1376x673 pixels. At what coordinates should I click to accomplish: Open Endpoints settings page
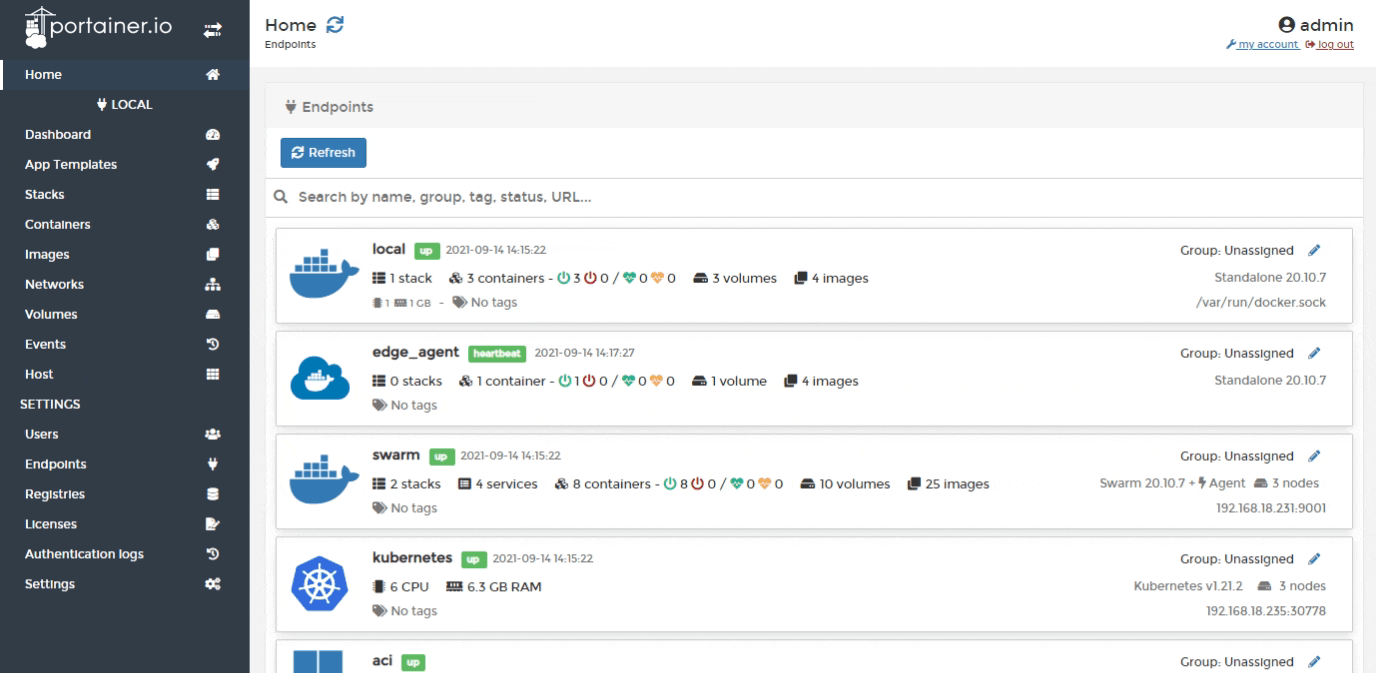pyautogui.click(x=55, y=464)
